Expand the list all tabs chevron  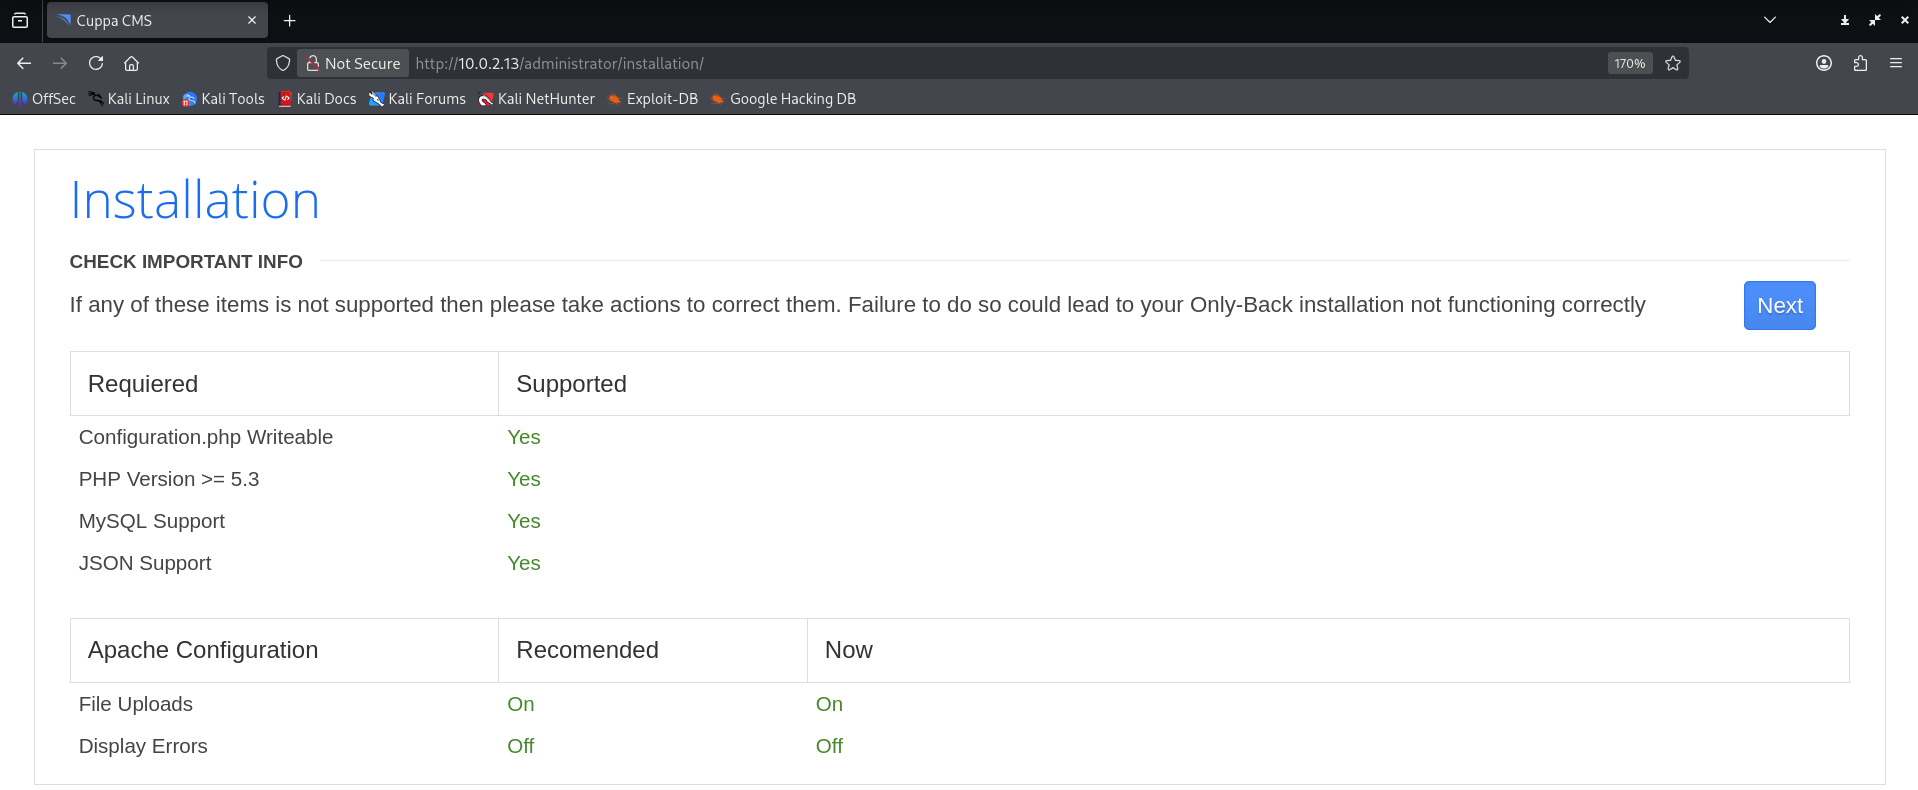(1770, 20)
